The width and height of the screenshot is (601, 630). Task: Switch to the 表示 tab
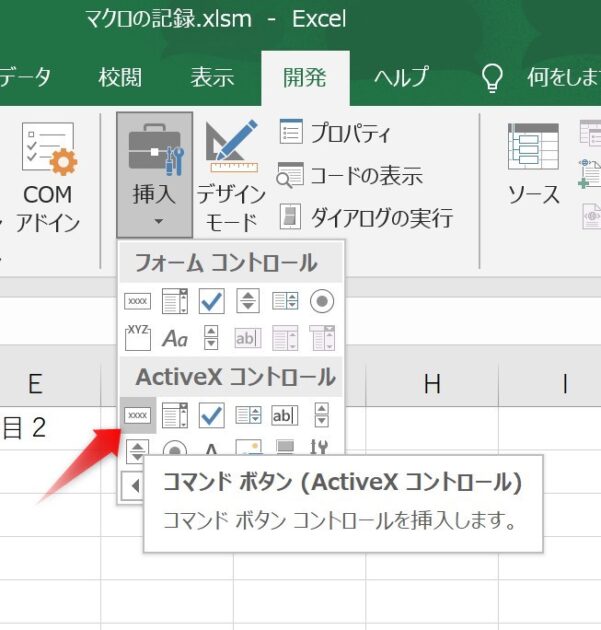click(x=212, y=77)
